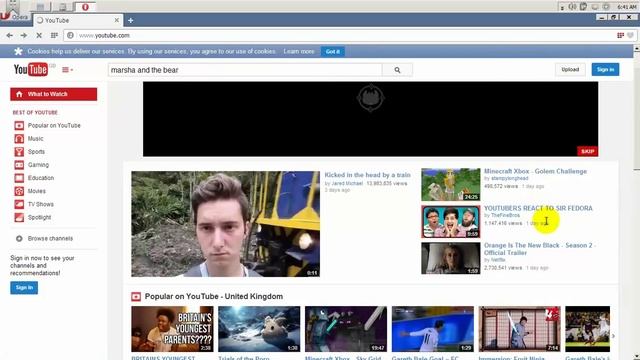Open the Trials of the Poro thumbnail
640x360 pixels.
click(259, 329)
